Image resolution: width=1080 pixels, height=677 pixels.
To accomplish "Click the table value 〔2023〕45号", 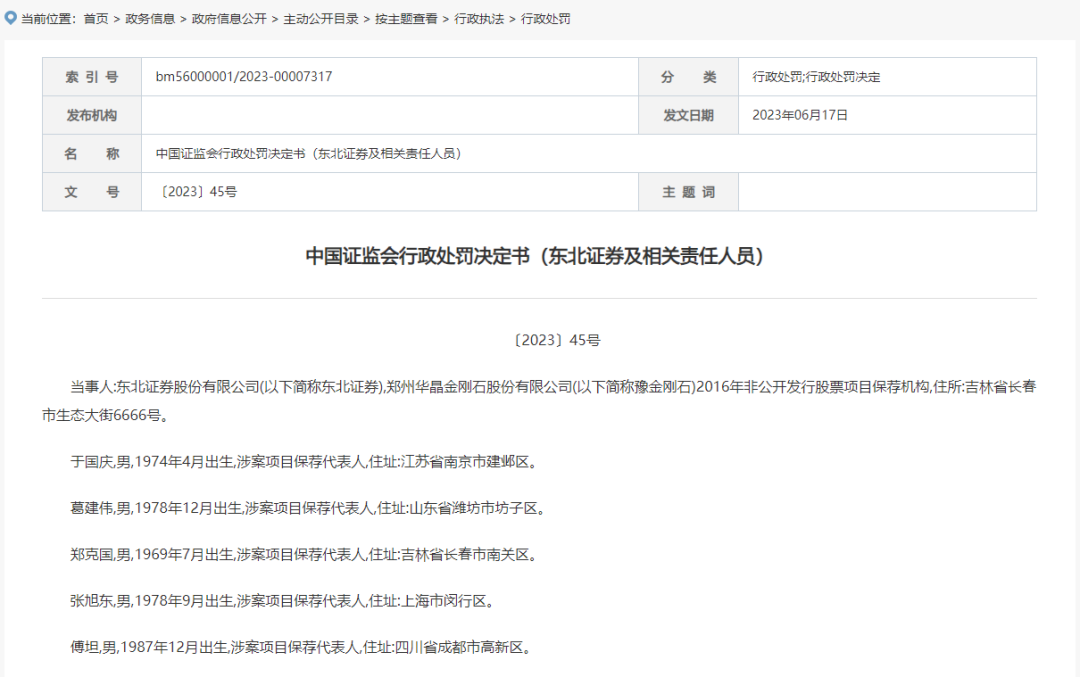I will pos(196,192).
